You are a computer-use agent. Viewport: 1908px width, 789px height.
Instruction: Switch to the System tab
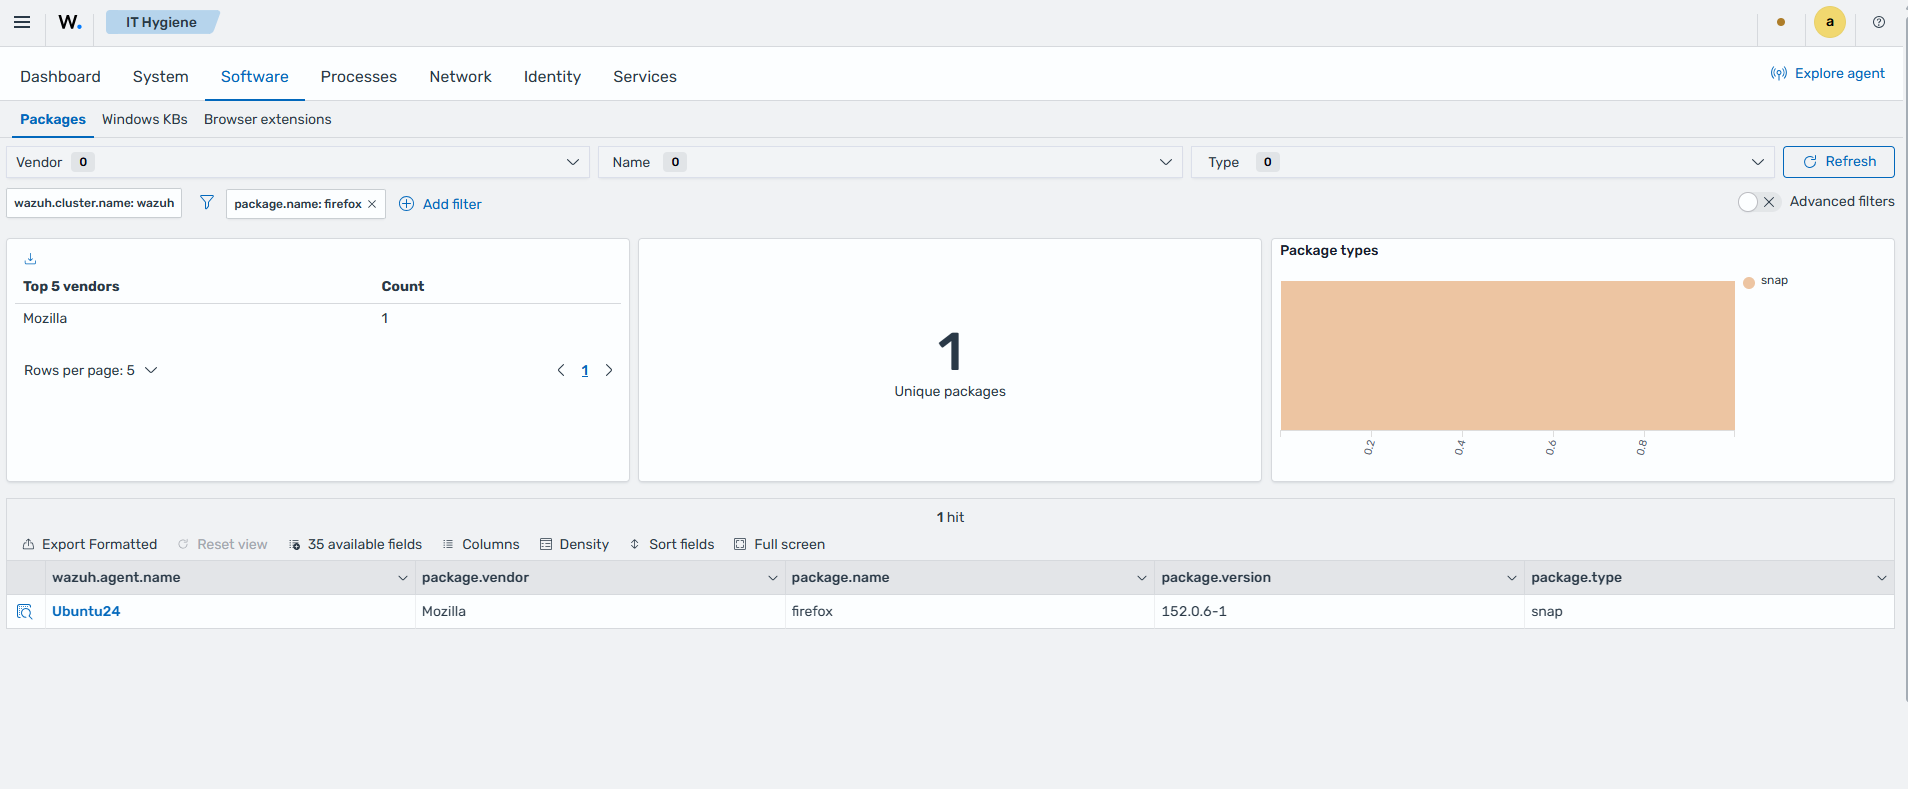click(160, 77)
